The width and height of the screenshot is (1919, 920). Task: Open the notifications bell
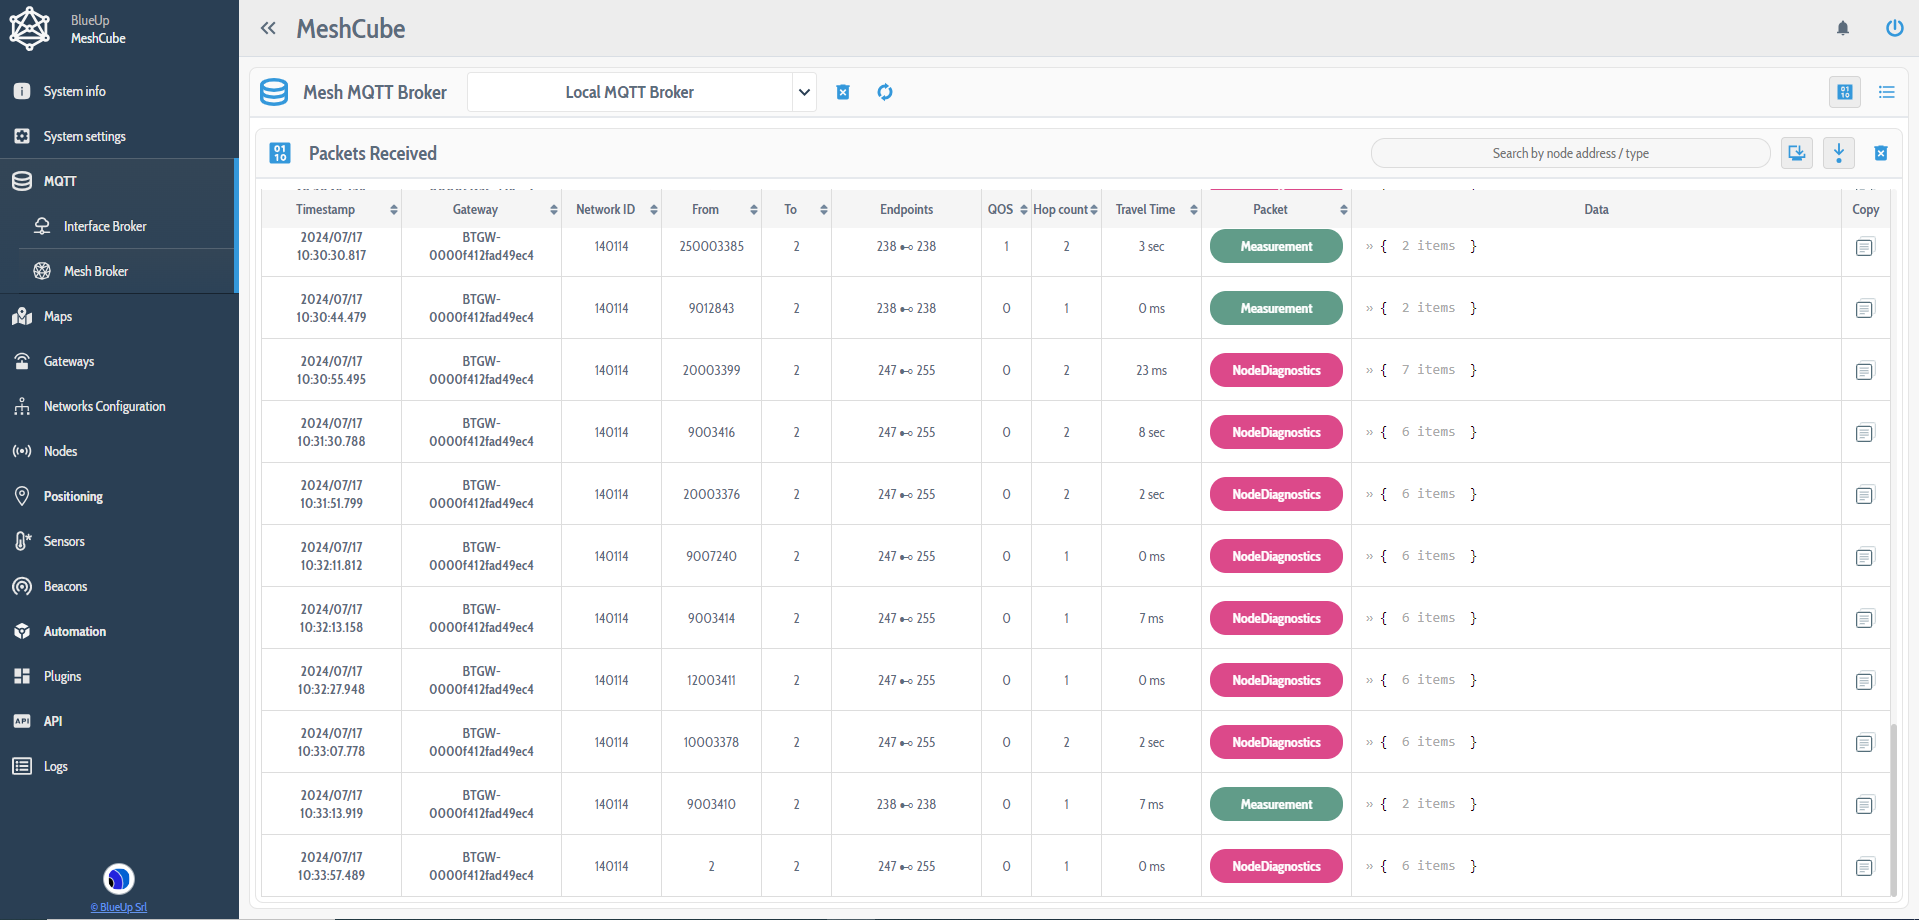[x=1843, y=28]
